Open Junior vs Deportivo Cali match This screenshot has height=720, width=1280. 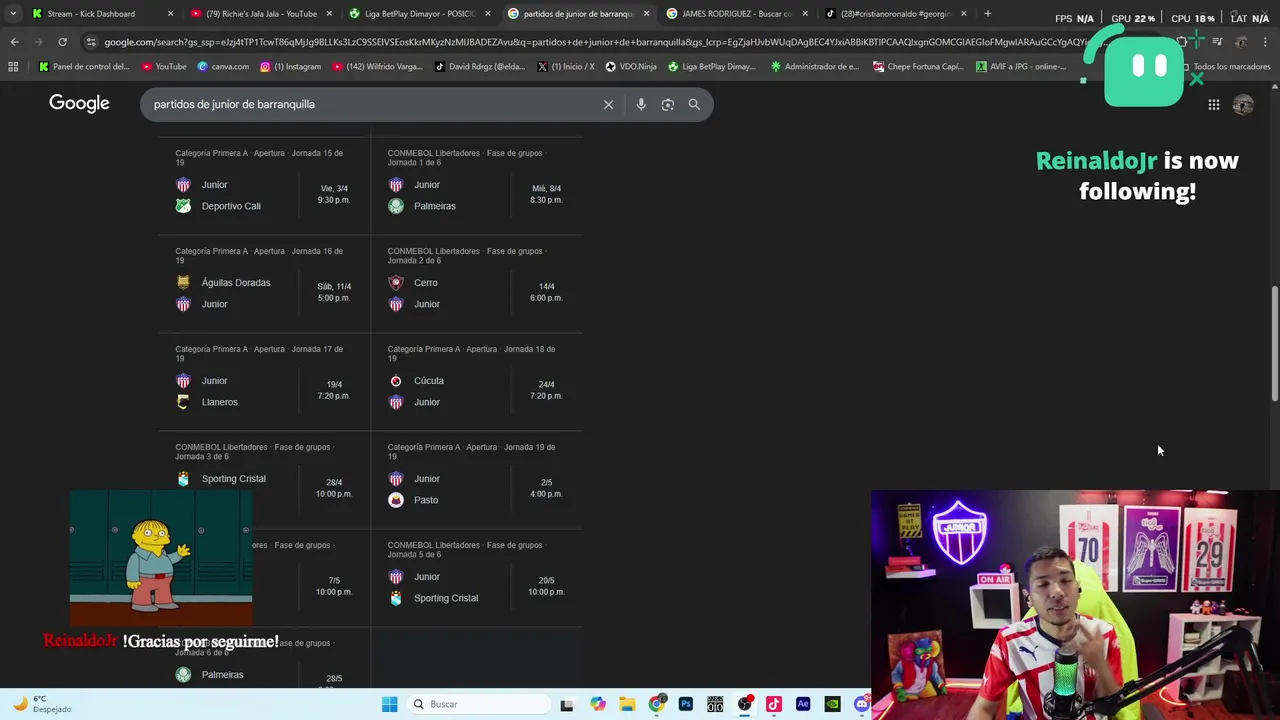tap(264, 186)
